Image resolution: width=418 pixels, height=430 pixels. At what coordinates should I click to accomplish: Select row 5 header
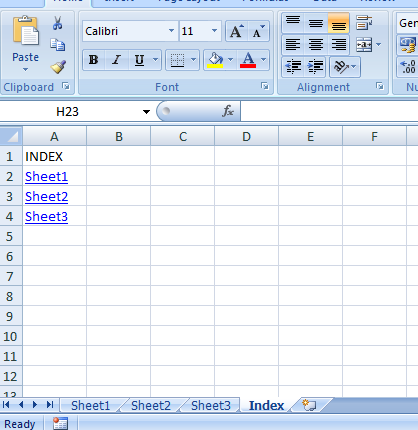coord(11,236)
